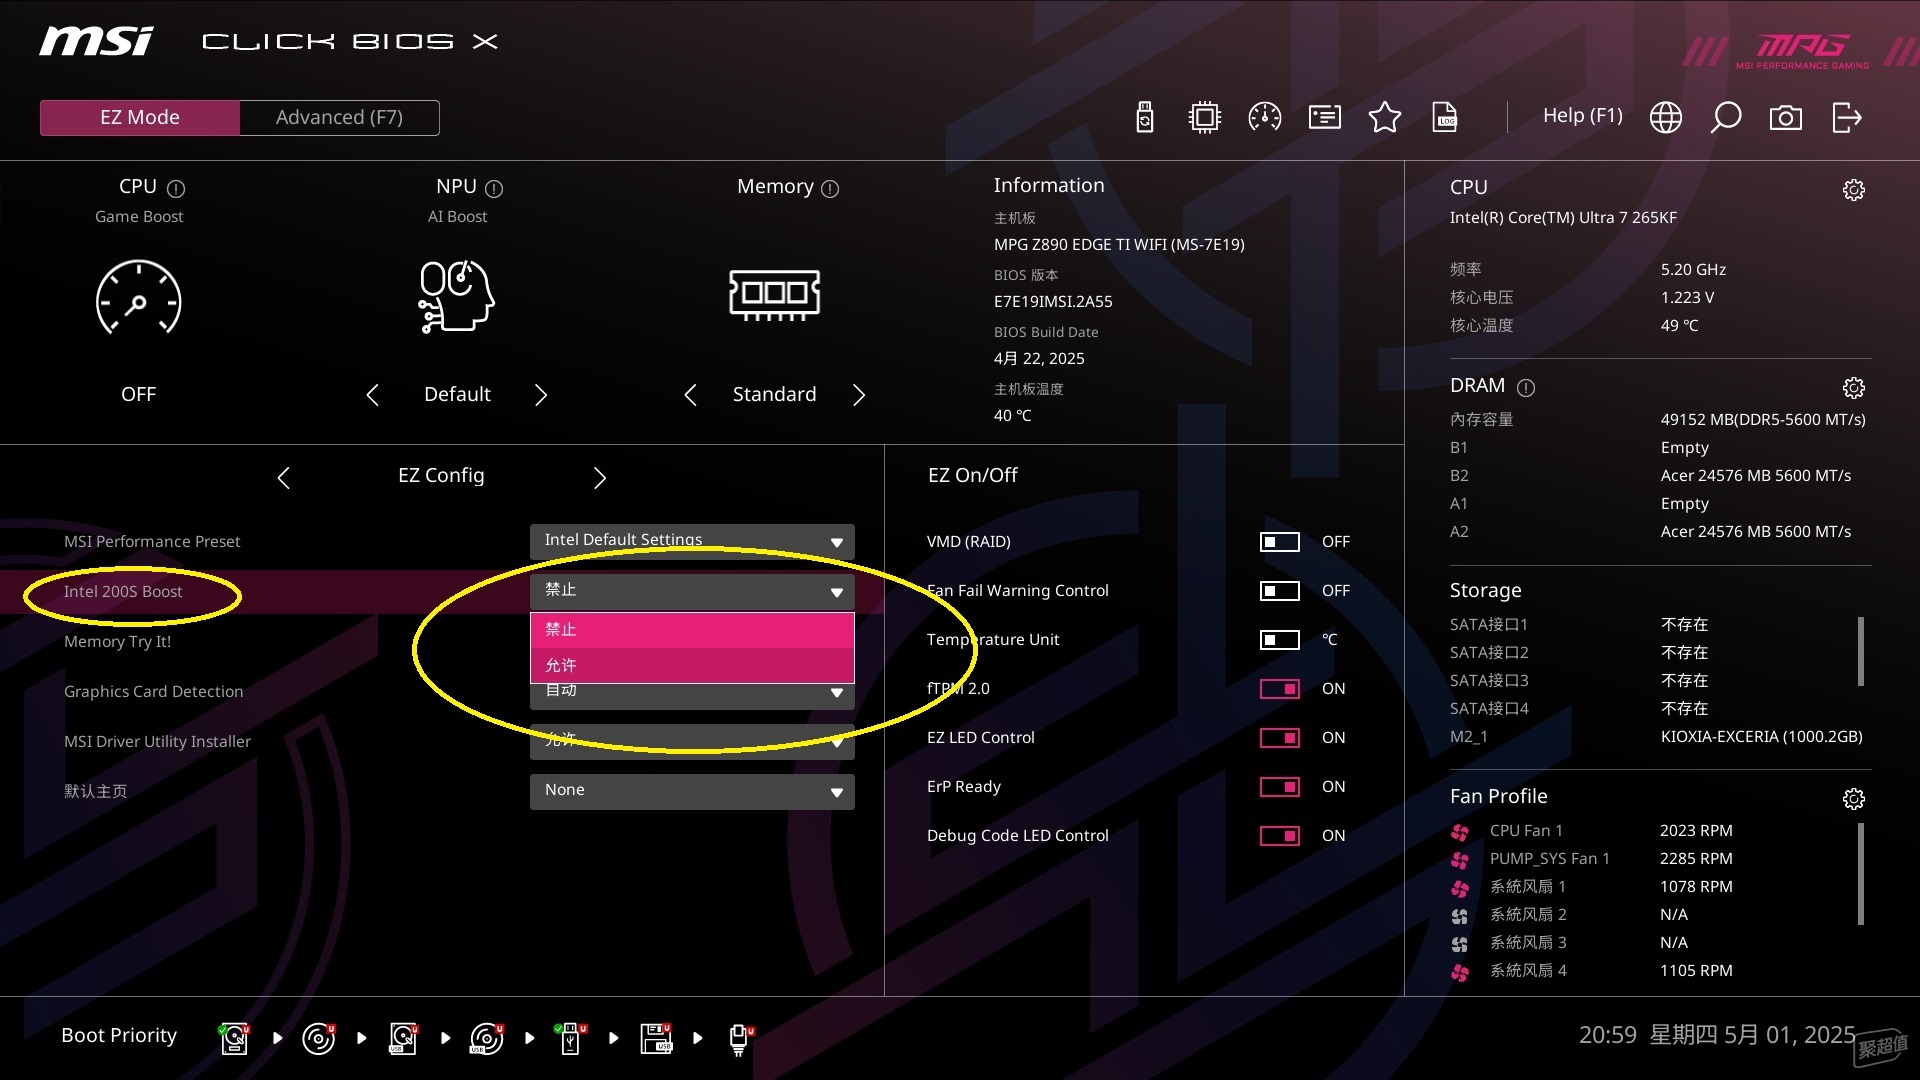Go to next EZ Config page arrow
The image size is (1920, 1080).
coord(600,478)
